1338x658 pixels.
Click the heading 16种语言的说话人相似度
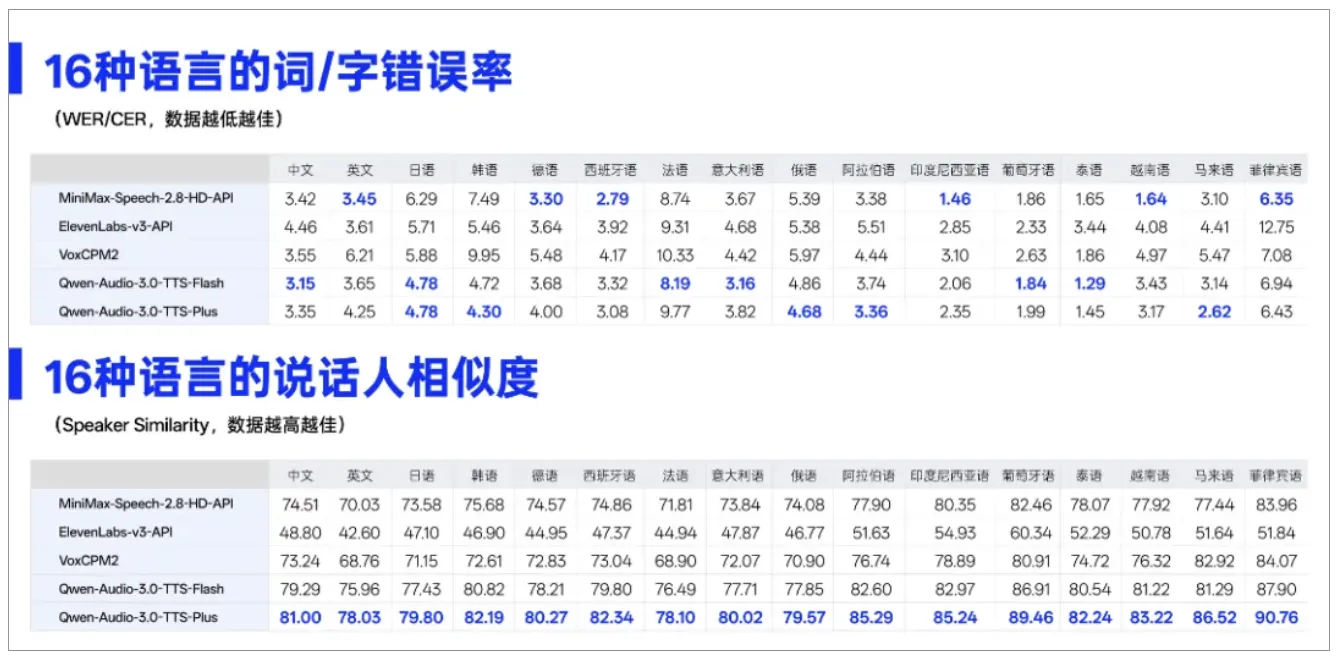(x=290, y=377)
